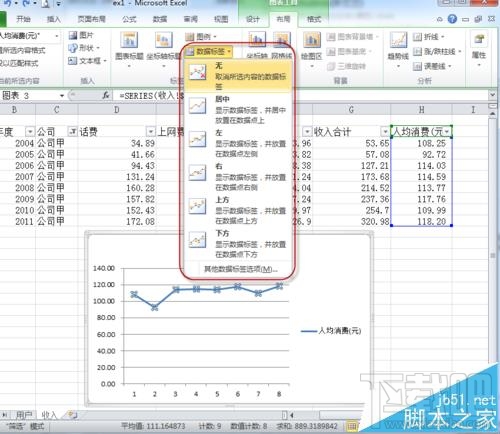Click the 绘图区 plot area icon
500x434 pixels.
pos(312,41)
